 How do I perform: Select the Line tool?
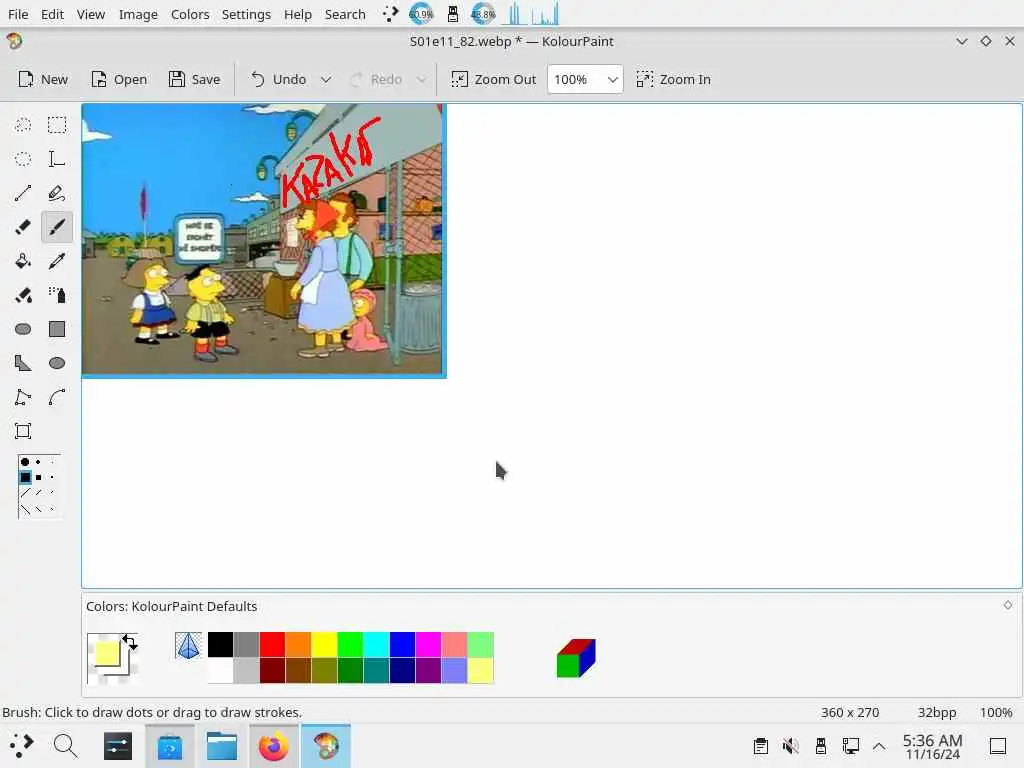coord(23,193)
